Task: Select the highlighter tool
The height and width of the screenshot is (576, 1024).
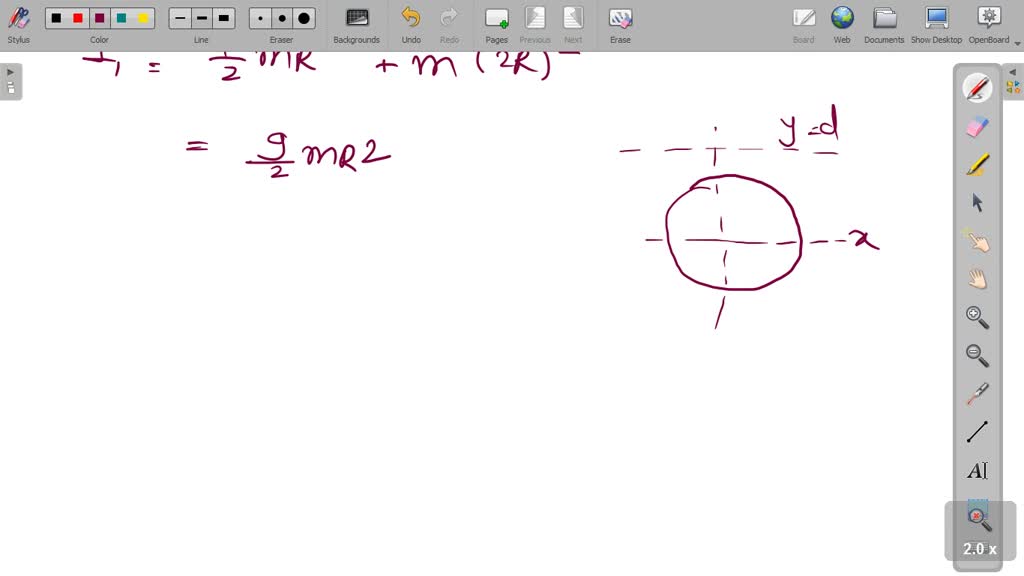Action: pos(977,165)
